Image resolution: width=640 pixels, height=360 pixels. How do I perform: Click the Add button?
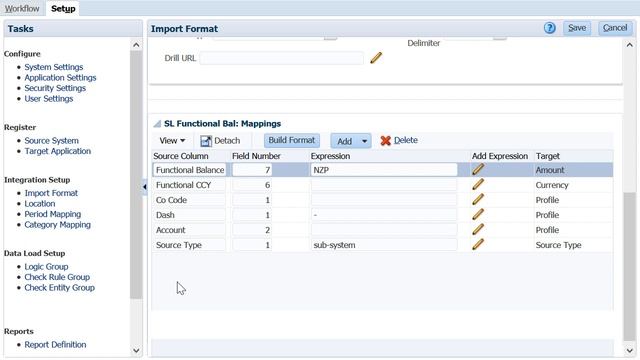344,141
